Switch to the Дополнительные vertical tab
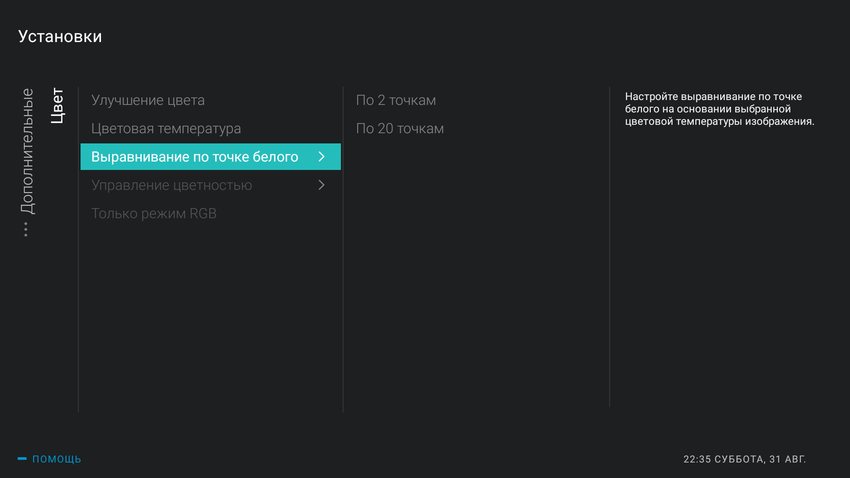This screenshot has width=850, height=478. coord(27,150)
